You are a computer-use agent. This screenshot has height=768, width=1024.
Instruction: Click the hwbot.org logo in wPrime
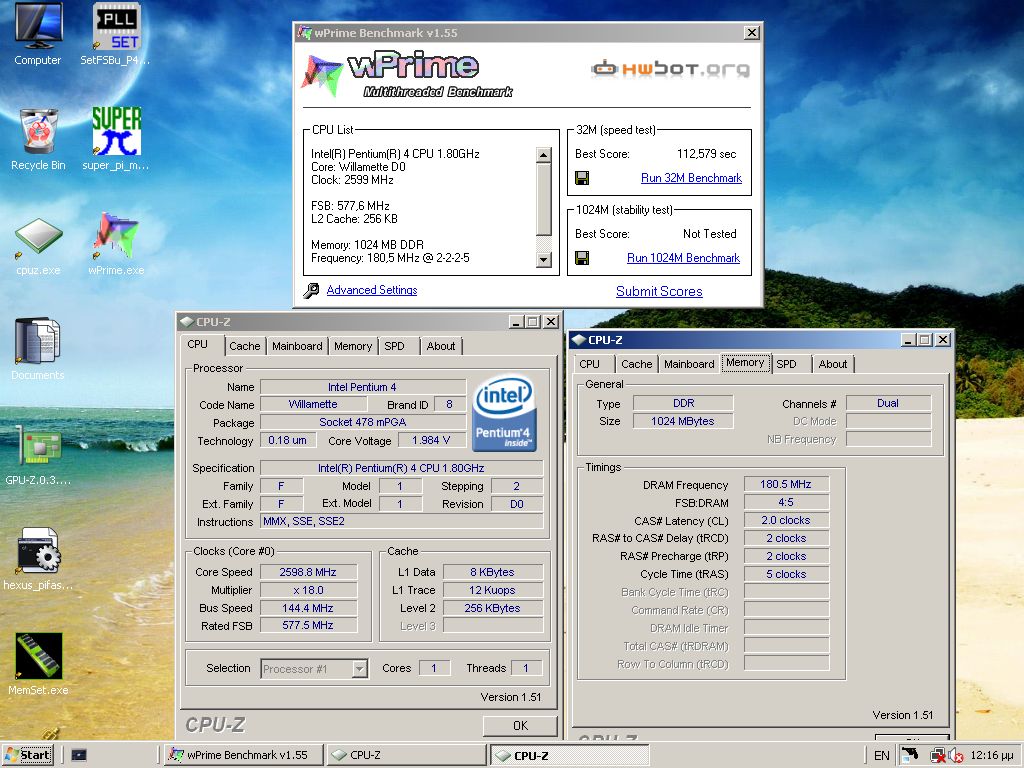pos(671,69)
